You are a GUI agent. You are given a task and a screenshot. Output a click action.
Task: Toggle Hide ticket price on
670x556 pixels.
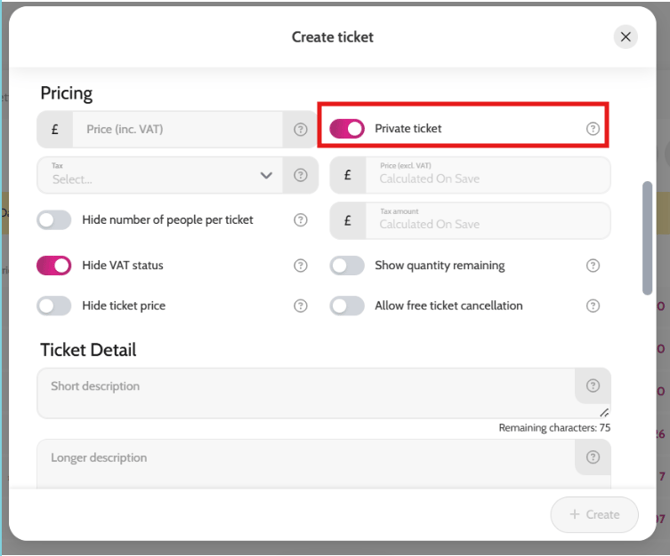[x=54, y=306]
